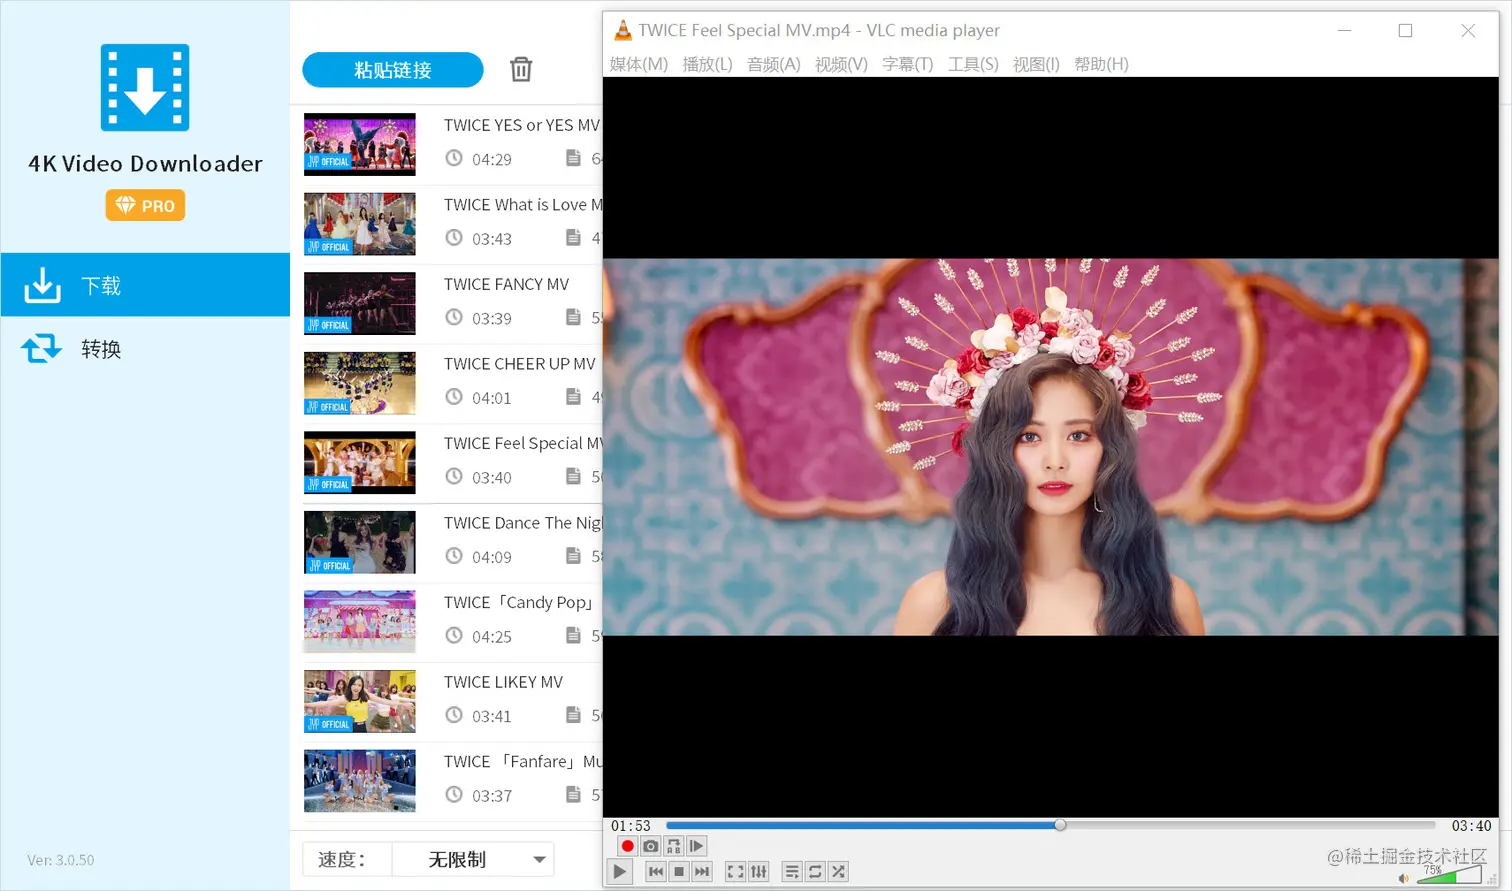Open the TWICE CHEER UP MV thumbnail
Viewport: 1512px width, 891px height.
[360, 383]
